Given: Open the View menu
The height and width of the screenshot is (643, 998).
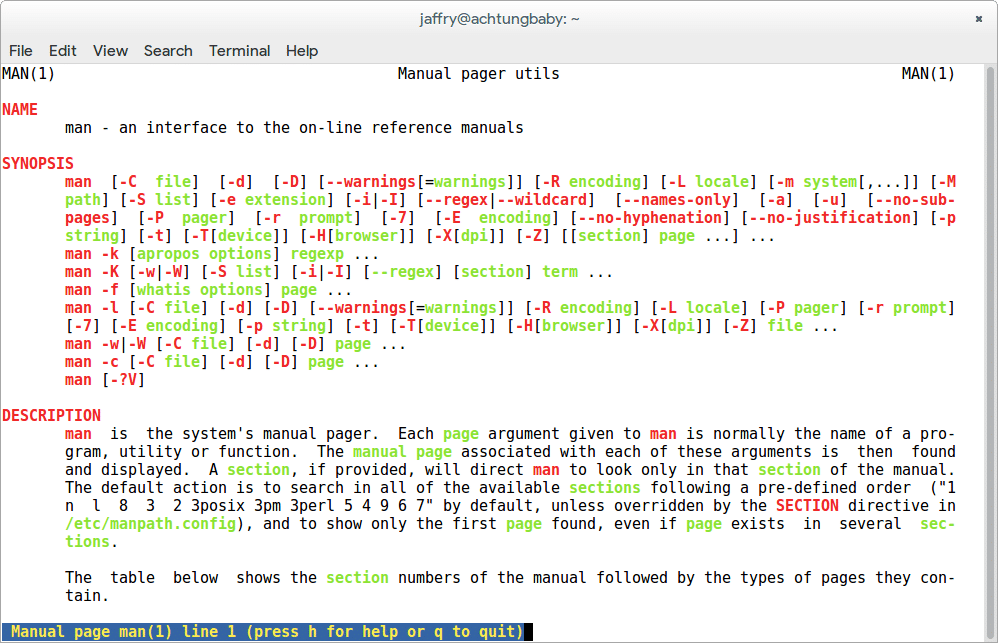Looking at the screenshot, I should [110, 51].
